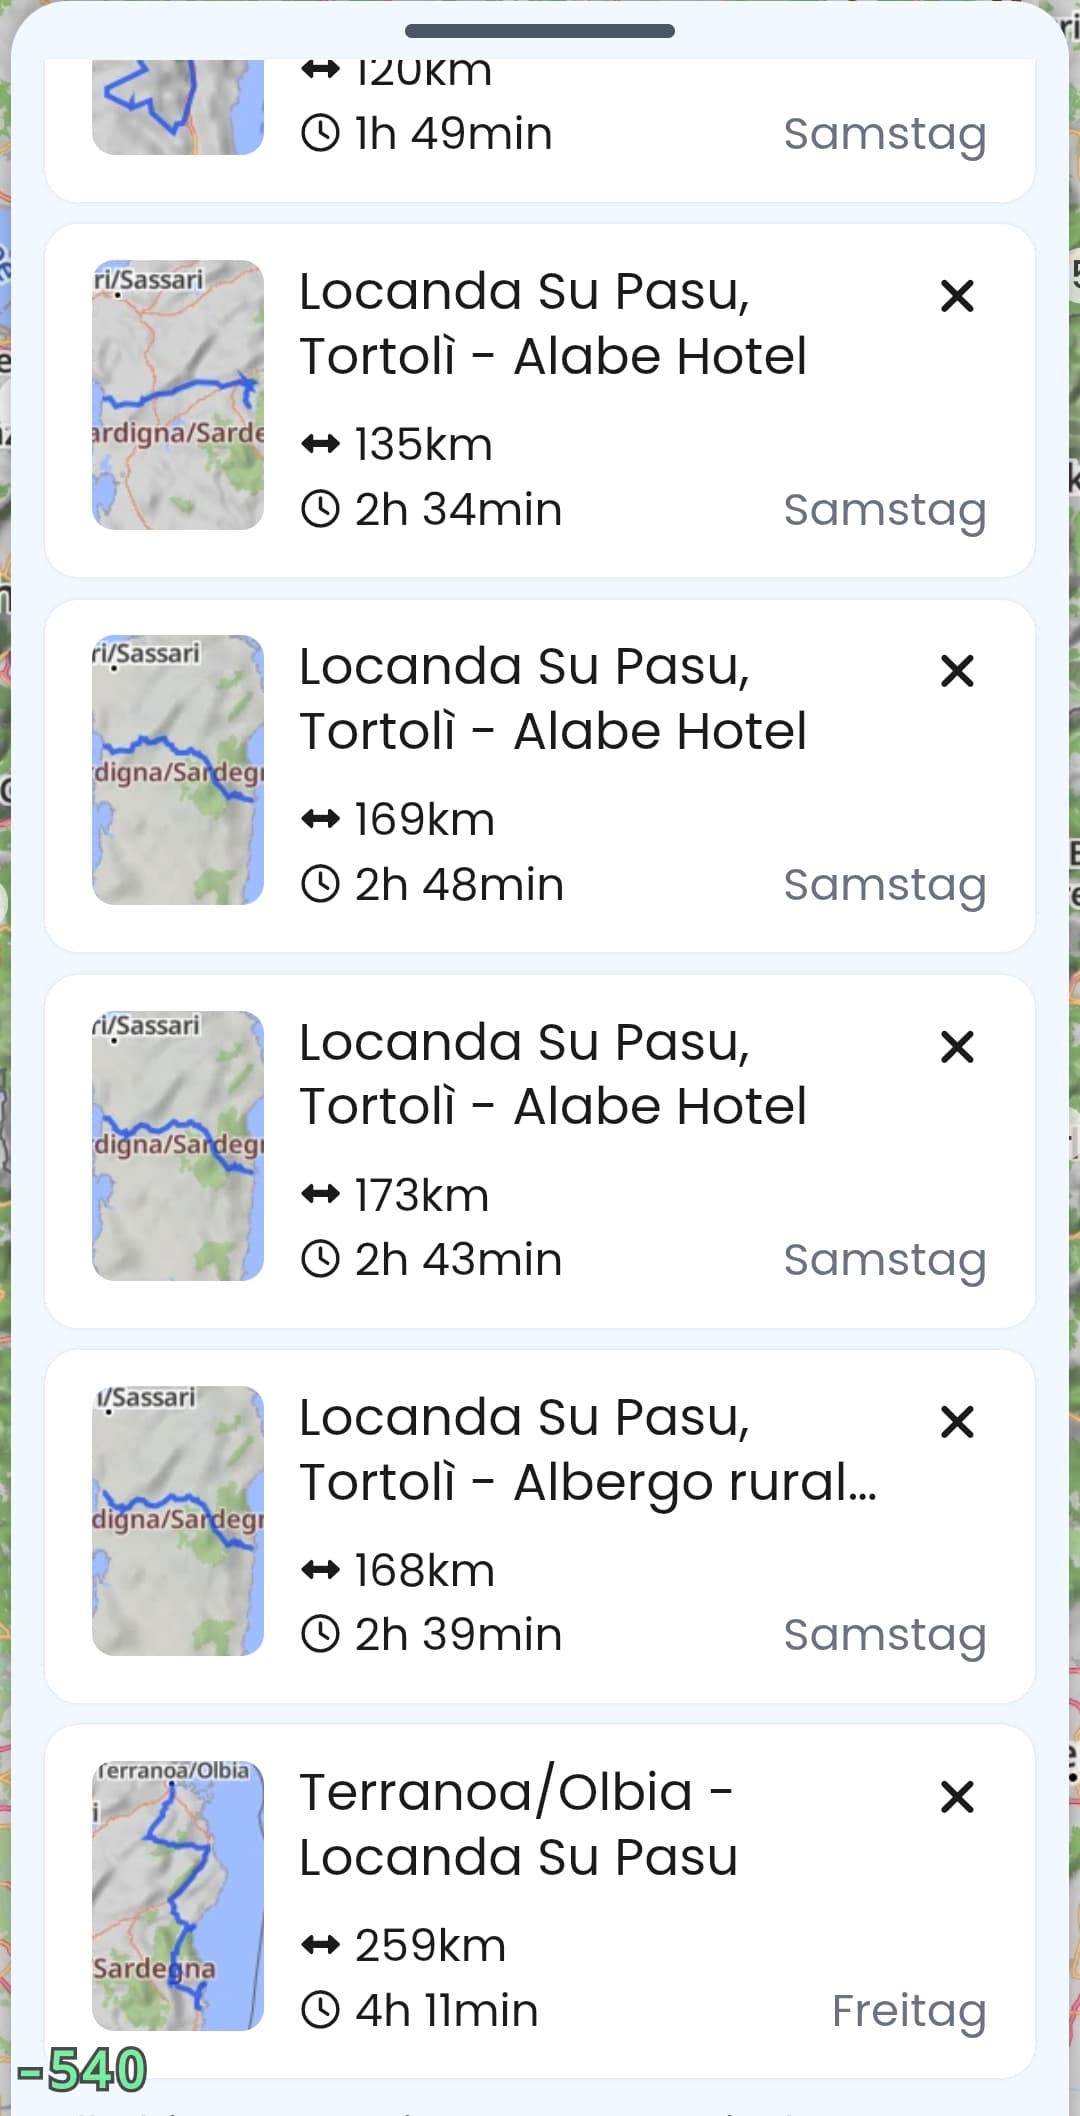This screenshot has width=1080, height=2116.
Task: Remove the Terranoa/Olbia route
Action: 957,1797
